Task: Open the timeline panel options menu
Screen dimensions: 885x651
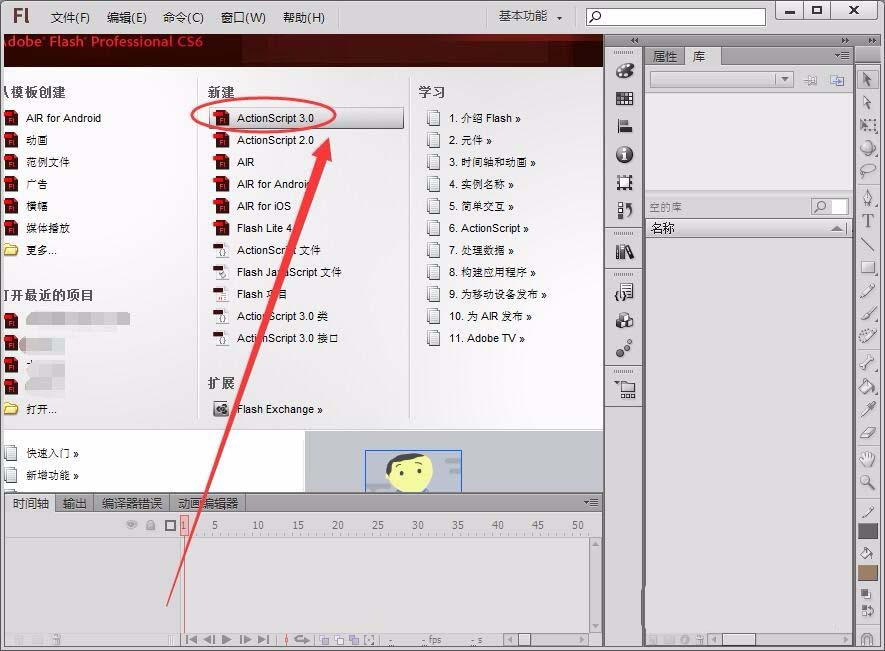Action: tap(592, 502)
